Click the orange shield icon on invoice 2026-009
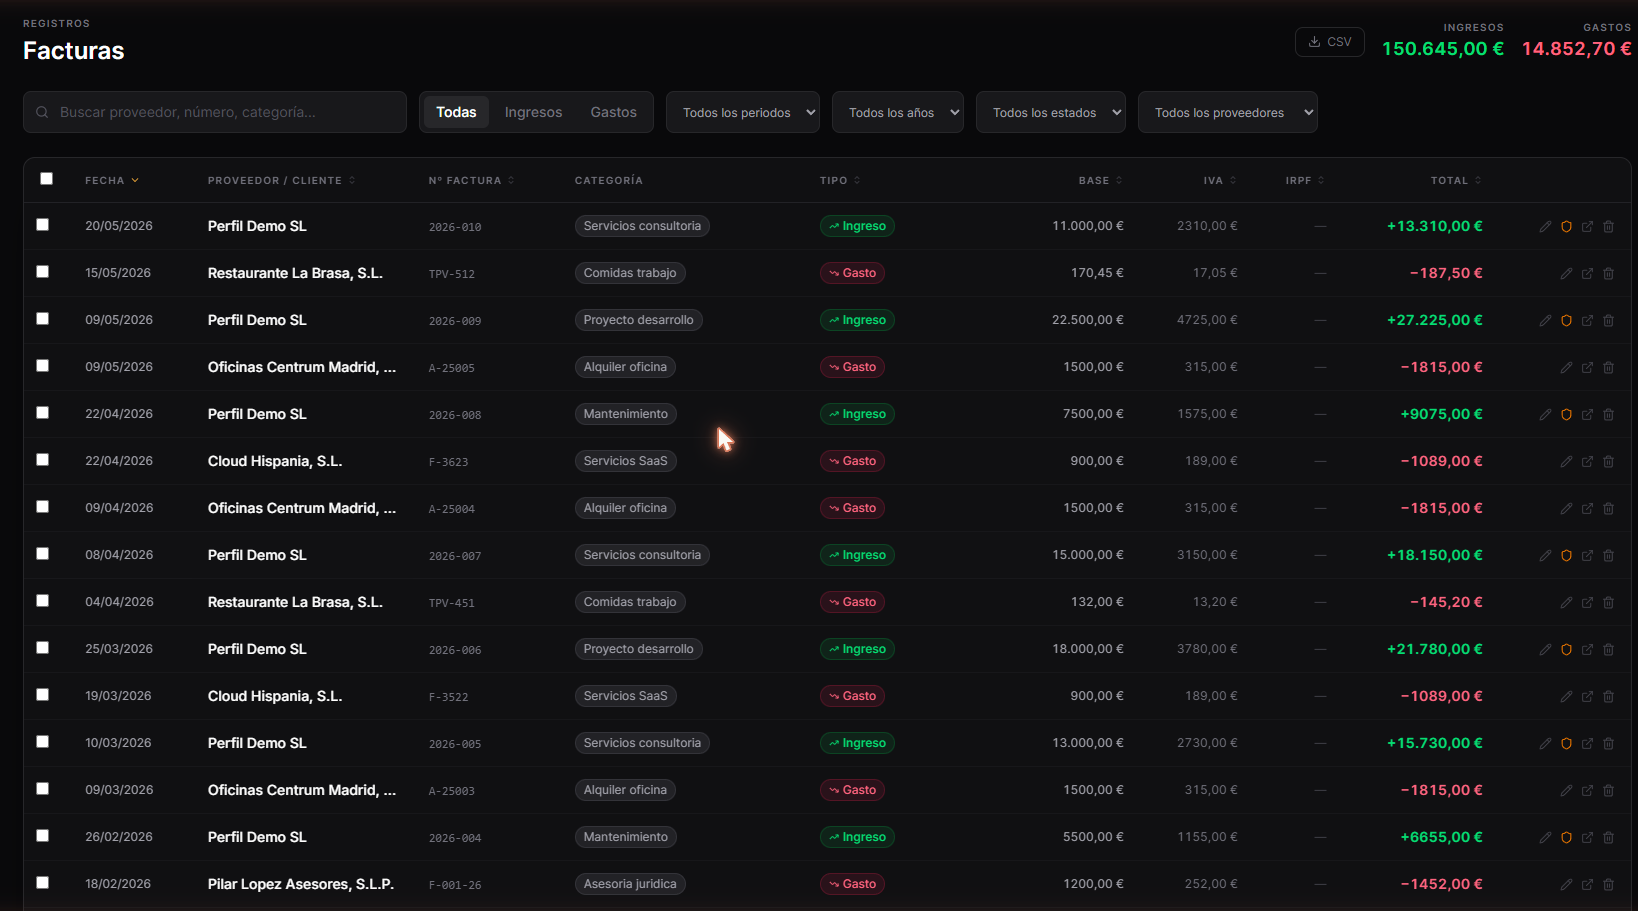The image size is (1638, 911). coord(1566,321)
